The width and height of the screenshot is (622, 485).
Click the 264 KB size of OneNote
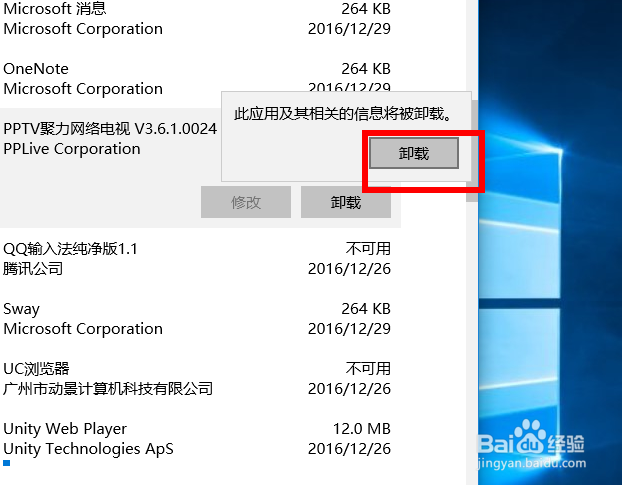click(366, 69)
